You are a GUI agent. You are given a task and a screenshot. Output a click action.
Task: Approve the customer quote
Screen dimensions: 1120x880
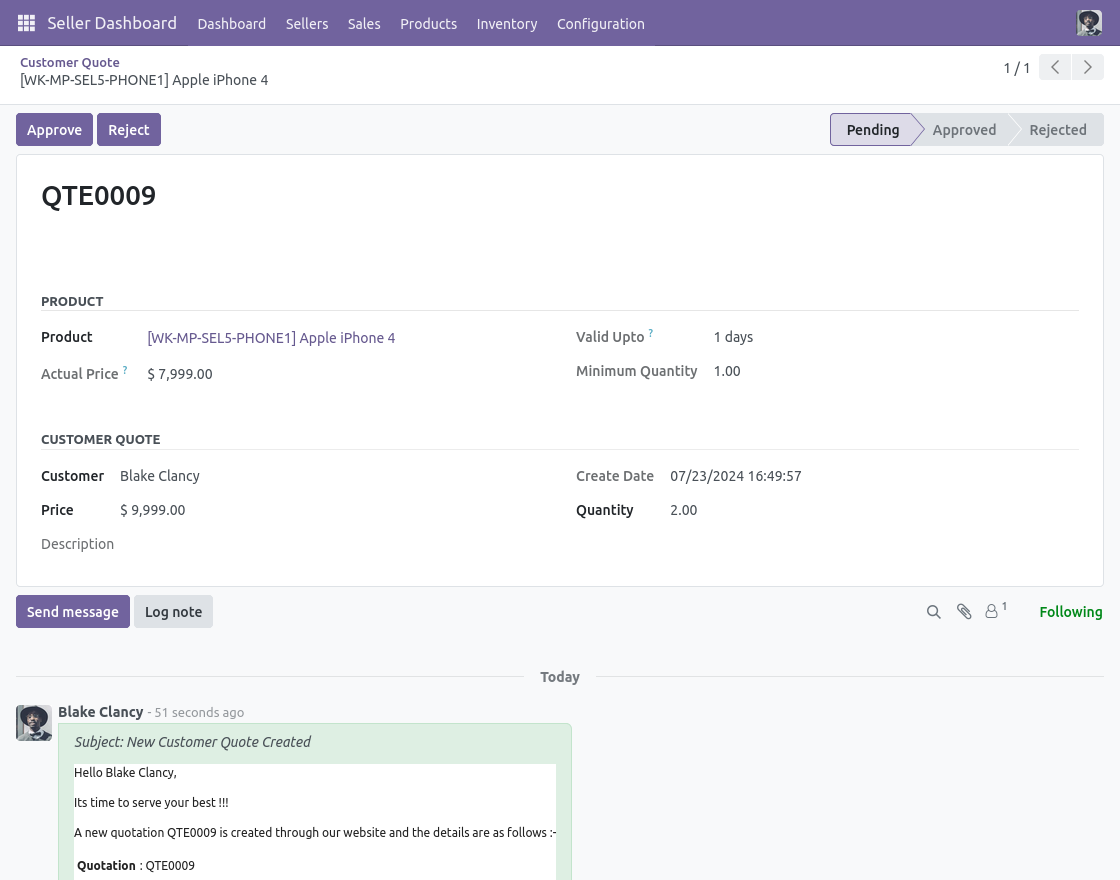click(54, 130)
